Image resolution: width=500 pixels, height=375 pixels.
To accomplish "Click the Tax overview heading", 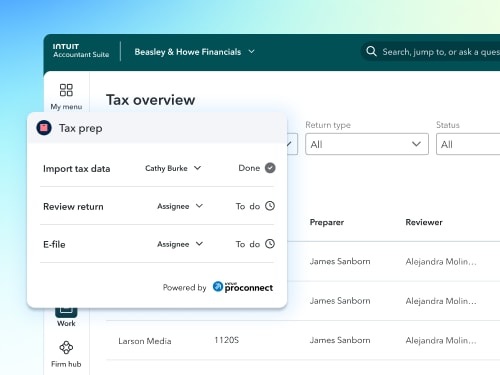I will point(151,100).
